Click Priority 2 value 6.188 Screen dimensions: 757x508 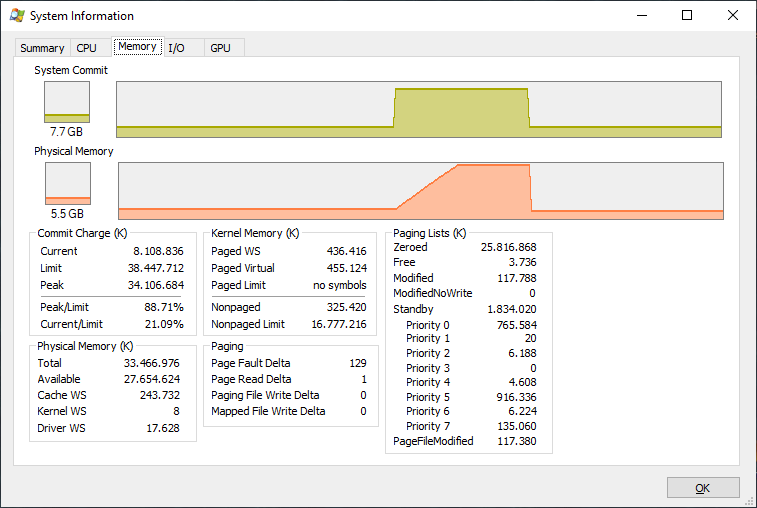522,353
